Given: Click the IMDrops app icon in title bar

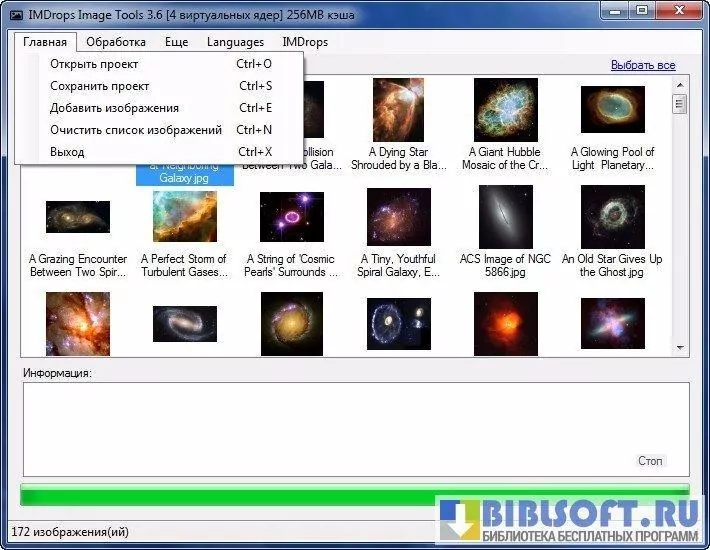Looking at the screenshot, I should pos(16,12).
